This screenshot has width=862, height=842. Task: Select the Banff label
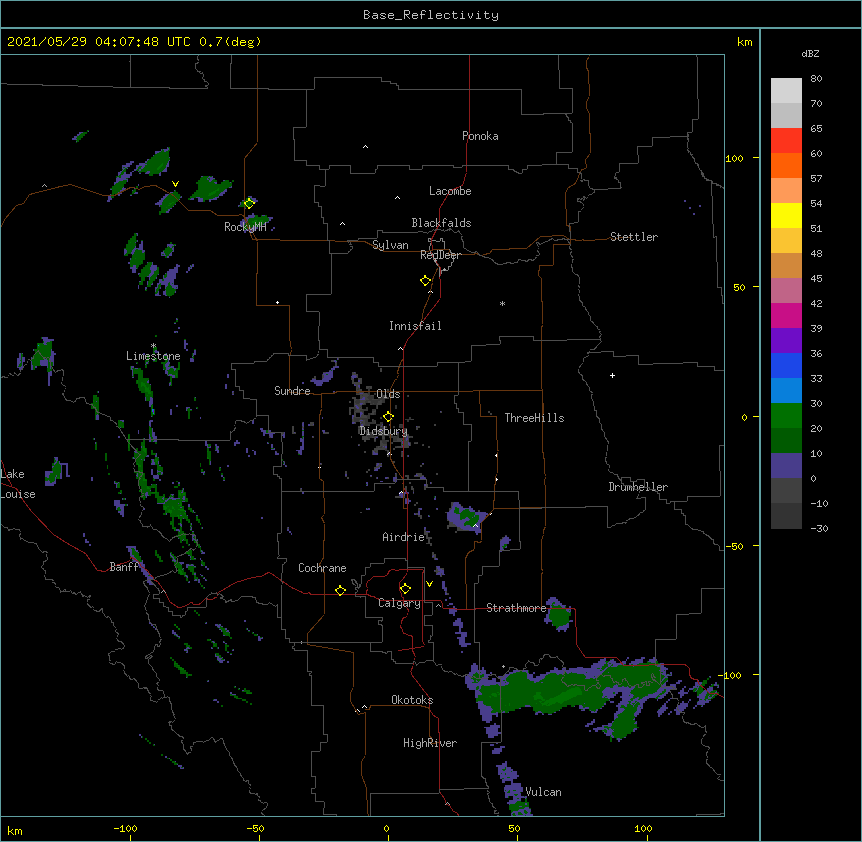coord(124,567)
